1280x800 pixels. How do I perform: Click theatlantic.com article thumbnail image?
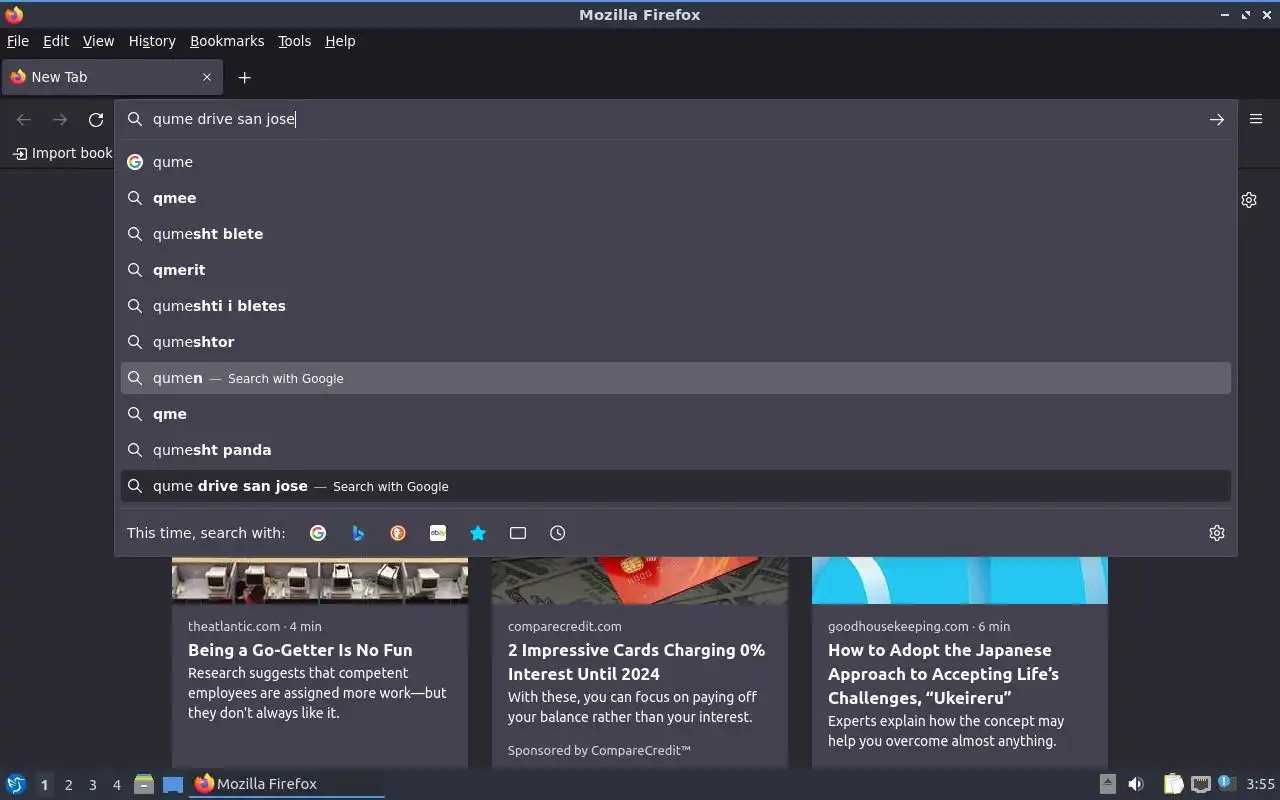point(320,580)
